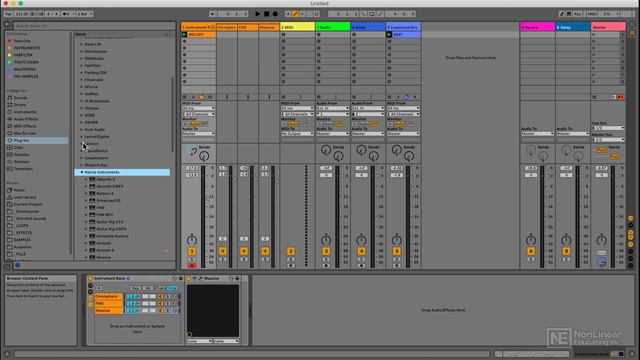Select FM8 chain in Instrument Rack
This screenshot has width=640, height=360.
(108, 304)
